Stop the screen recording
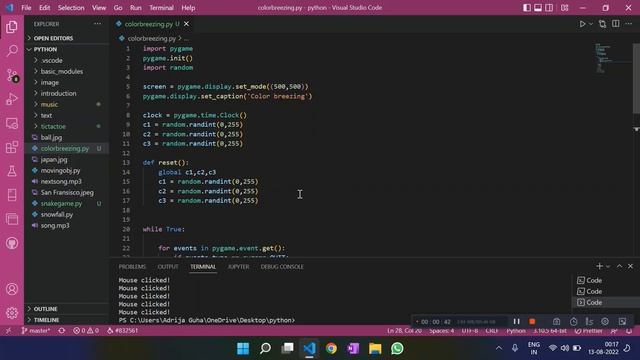The image size is (640, 360). [x=532, y=322]
